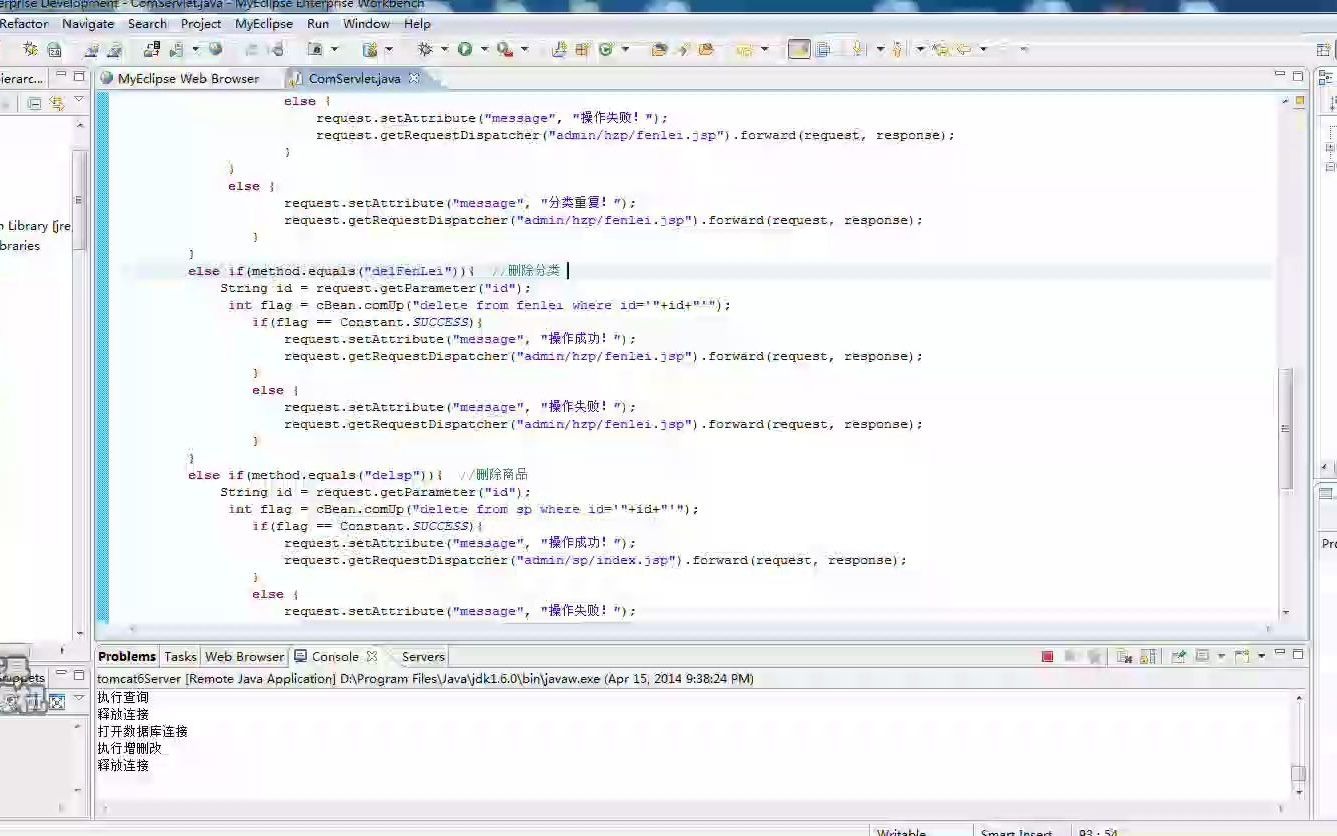
Task: Close the Console view tab
Action: click(x=372, y=656)
